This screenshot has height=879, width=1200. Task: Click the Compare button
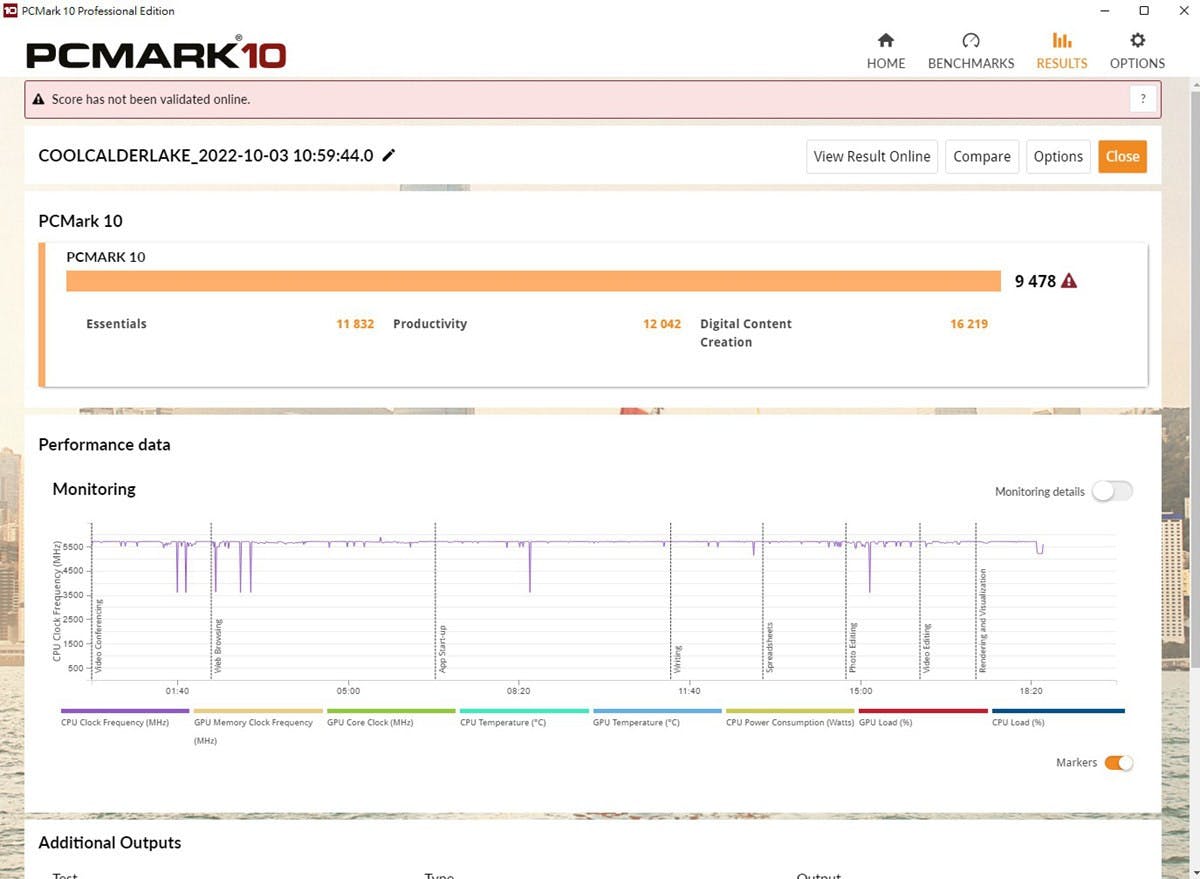coord(982,156)
